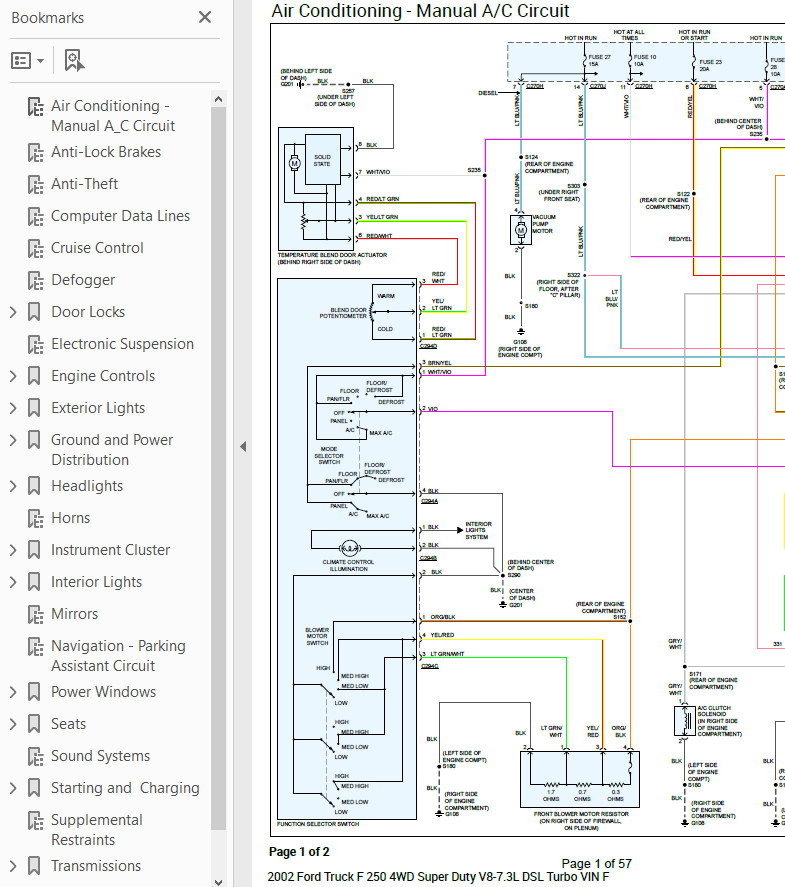785x887 pixels.
Task: Expand the Transmissions bookmark
Action: pos(13,866)
